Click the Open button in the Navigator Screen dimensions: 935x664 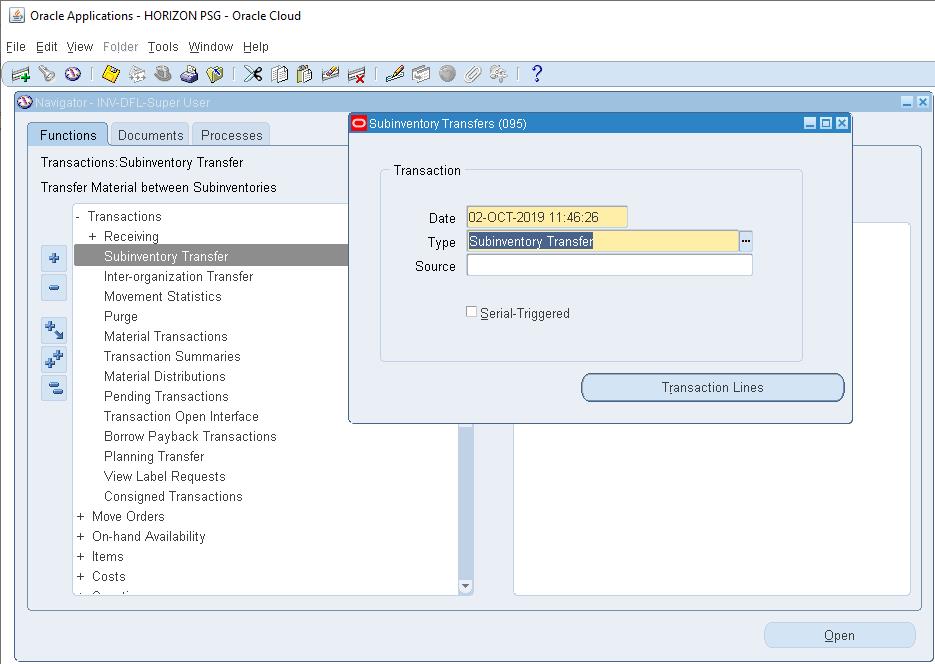pos(839,635)
